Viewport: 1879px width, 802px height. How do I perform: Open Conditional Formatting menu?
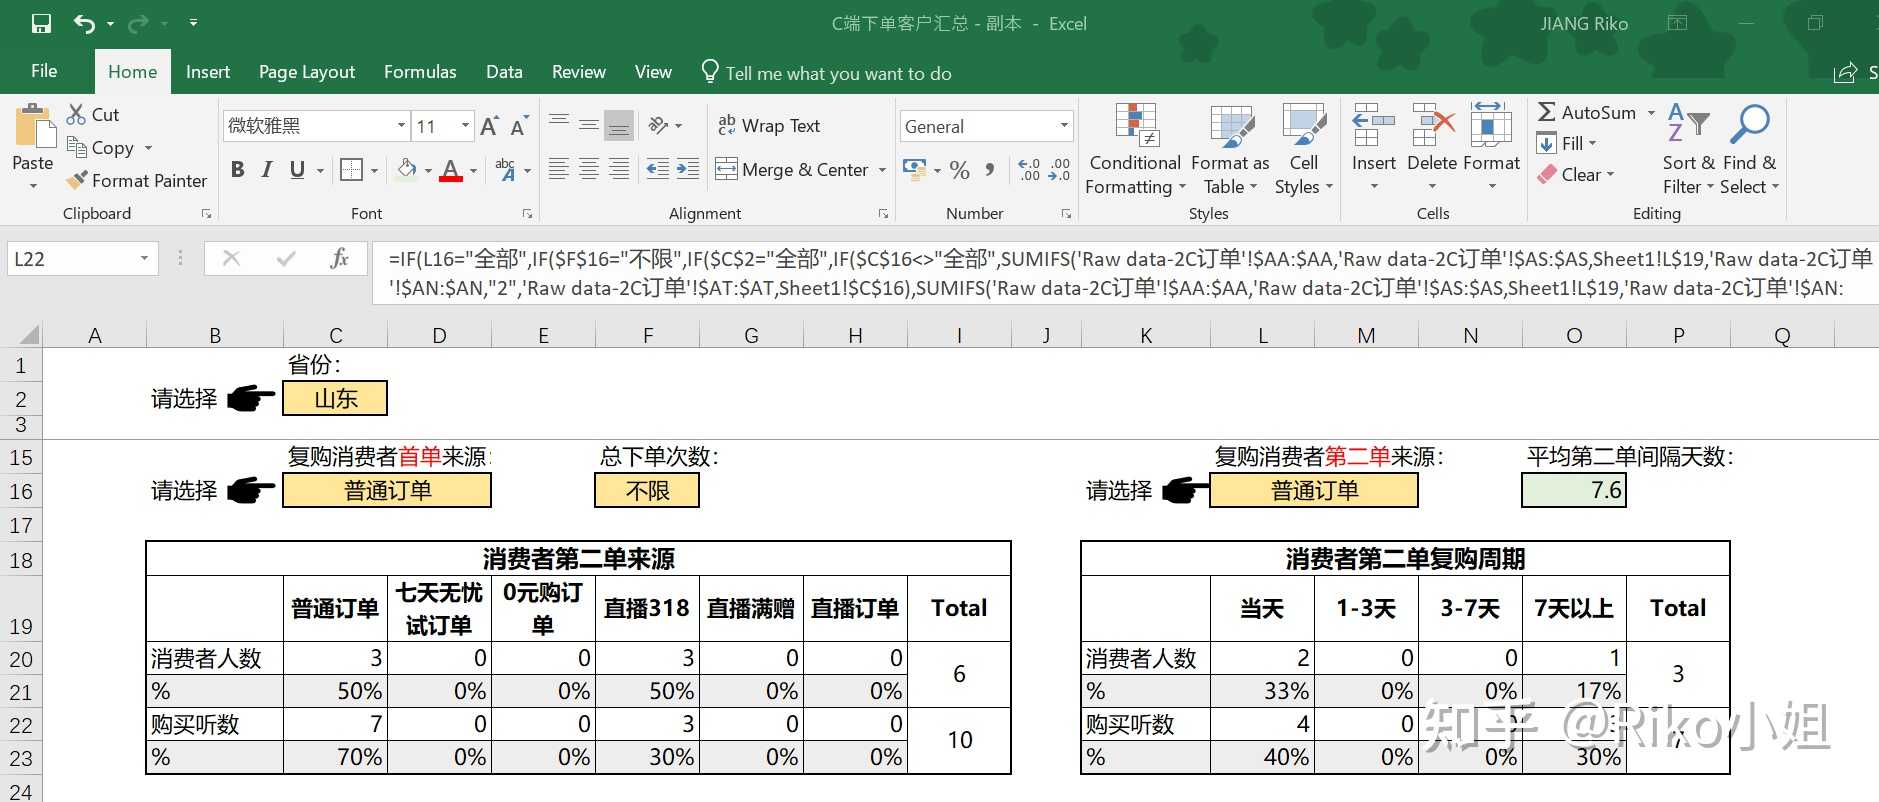1135,150
